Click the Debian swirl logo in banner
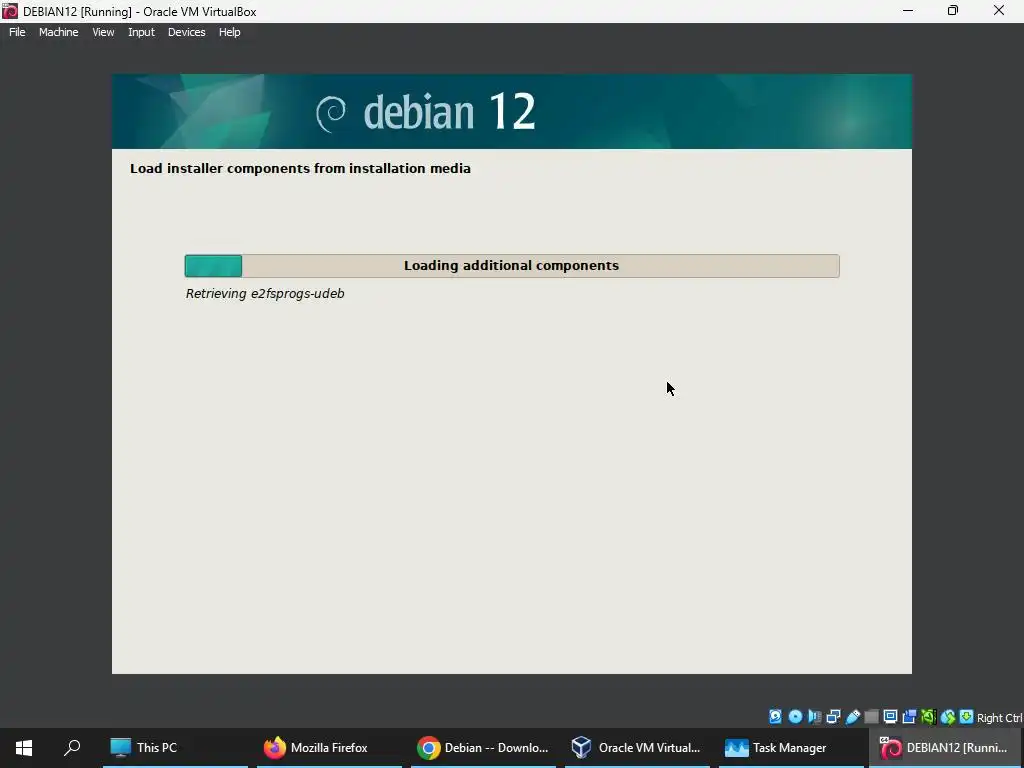Screen dimensions: 1024x768 [x=331, y=113]
